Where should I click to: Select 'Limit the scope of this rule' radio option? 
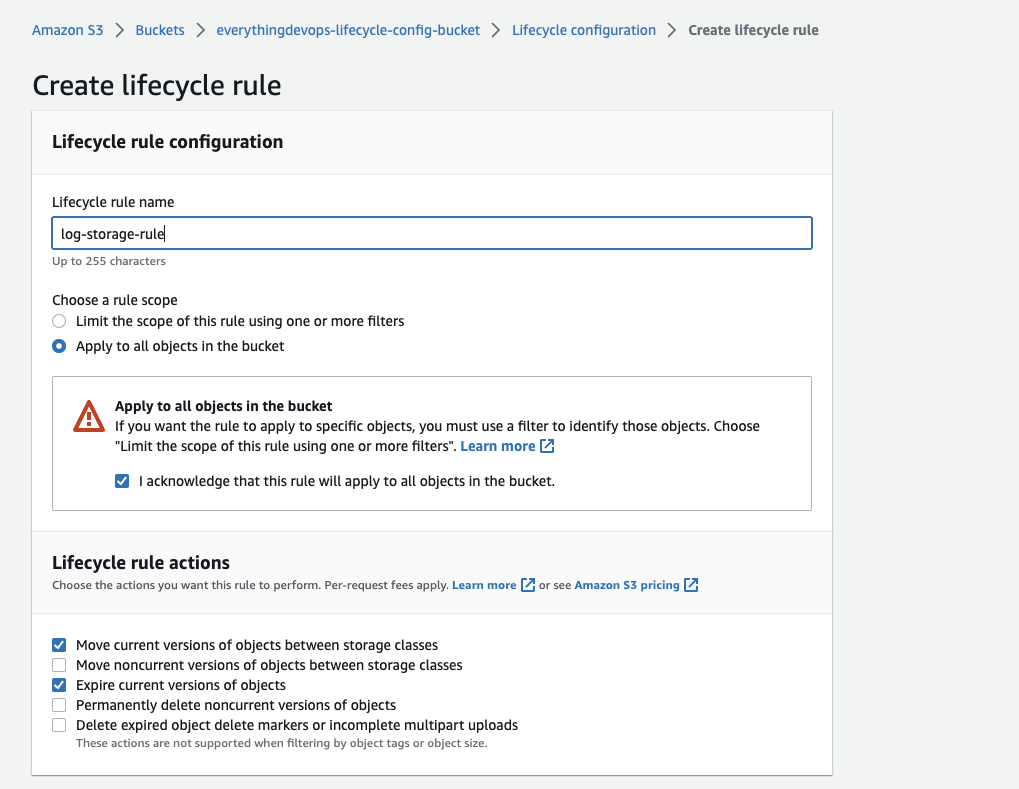pyautogui.click(x=59, y=321)
